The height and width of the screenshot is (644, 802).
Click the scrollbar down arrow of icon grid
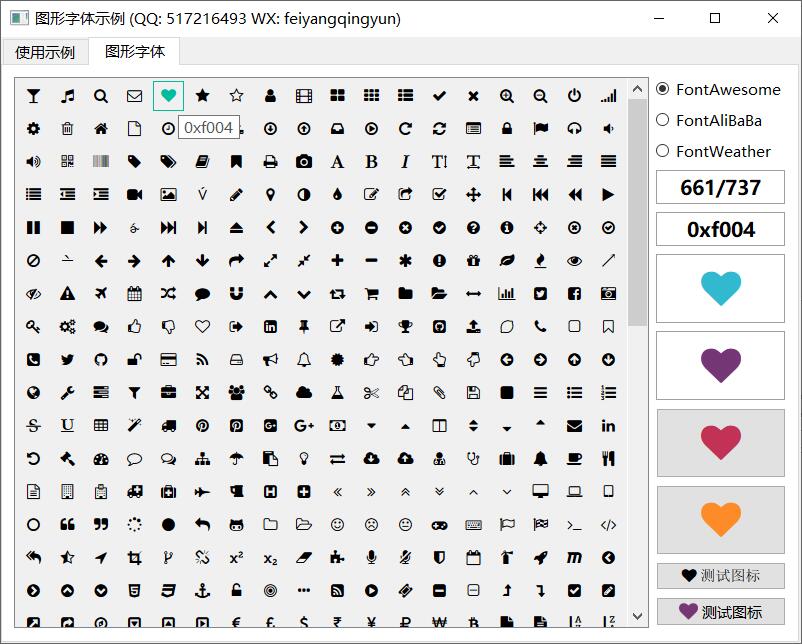point(637,617)
